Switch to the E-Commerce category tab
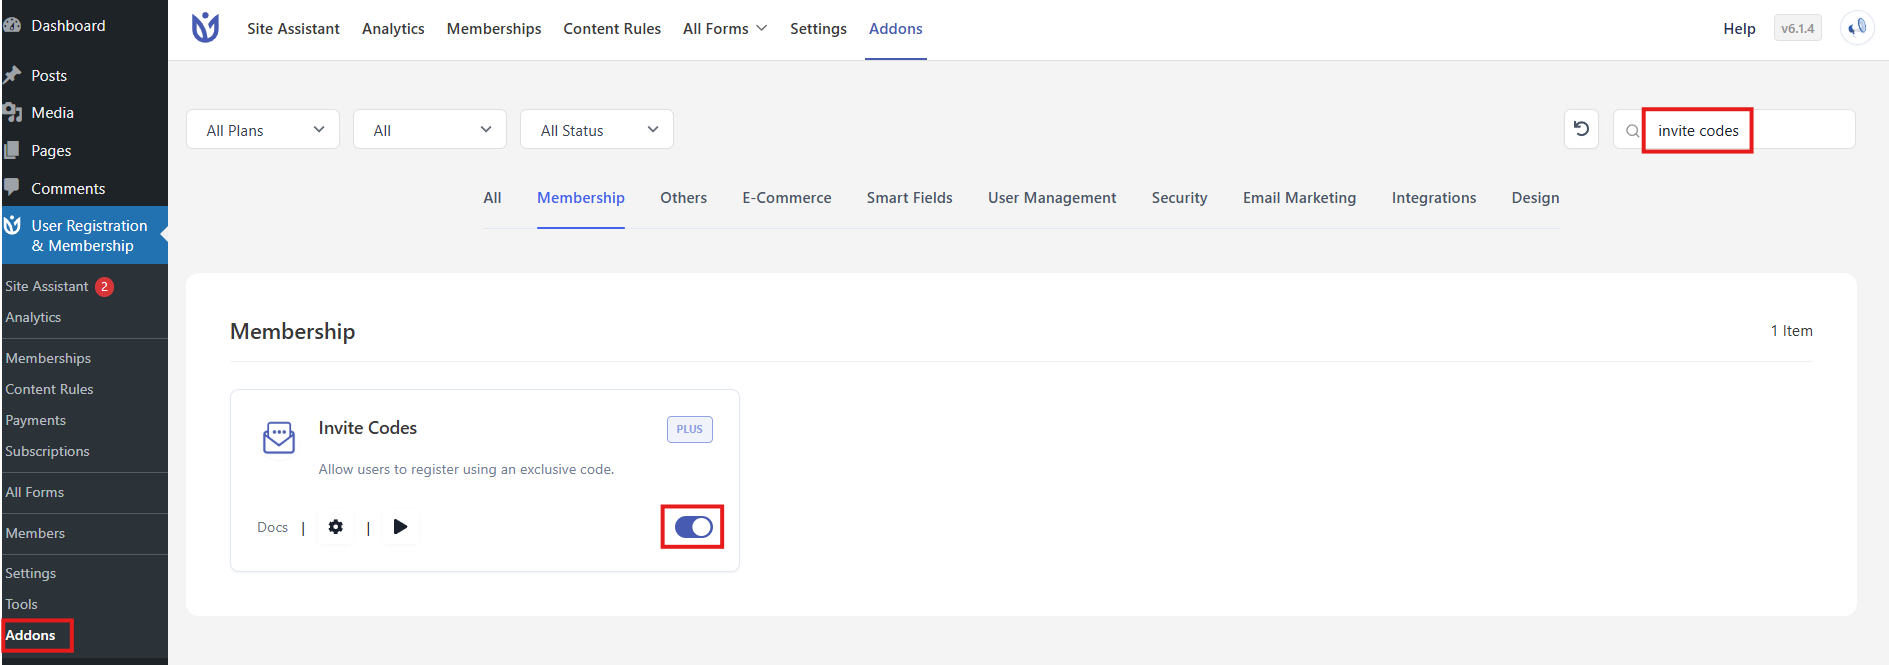The height and width of the screenshot is (665, 1889). [787, 198]
